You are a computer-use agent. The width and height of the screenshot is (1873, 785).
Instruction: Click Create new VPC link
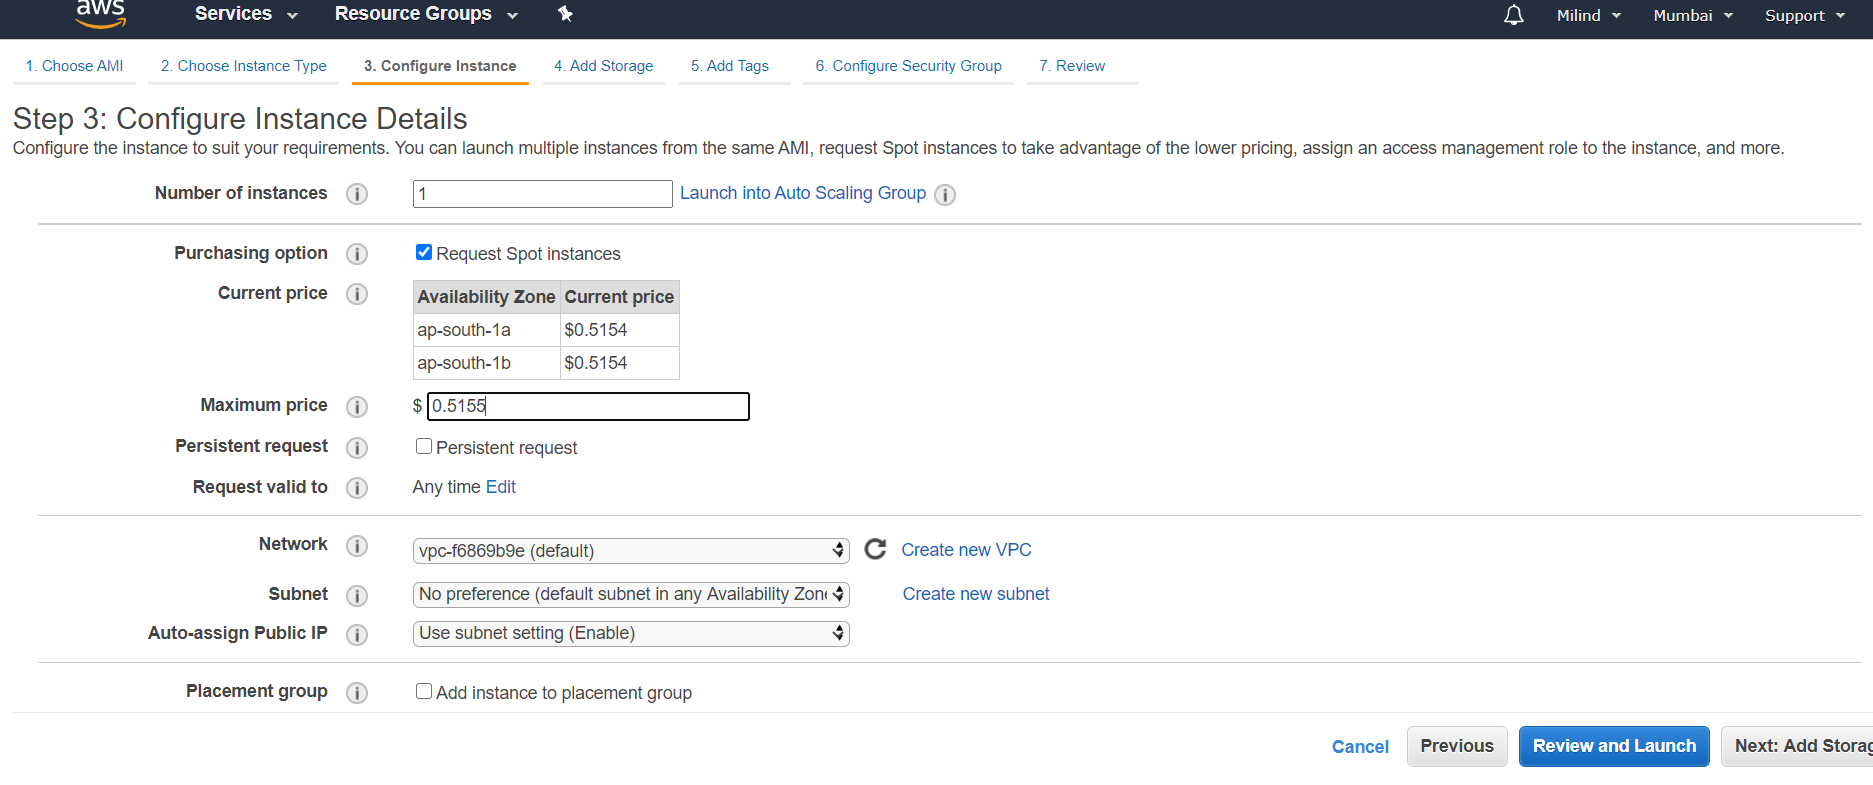[x=966, y=550]
